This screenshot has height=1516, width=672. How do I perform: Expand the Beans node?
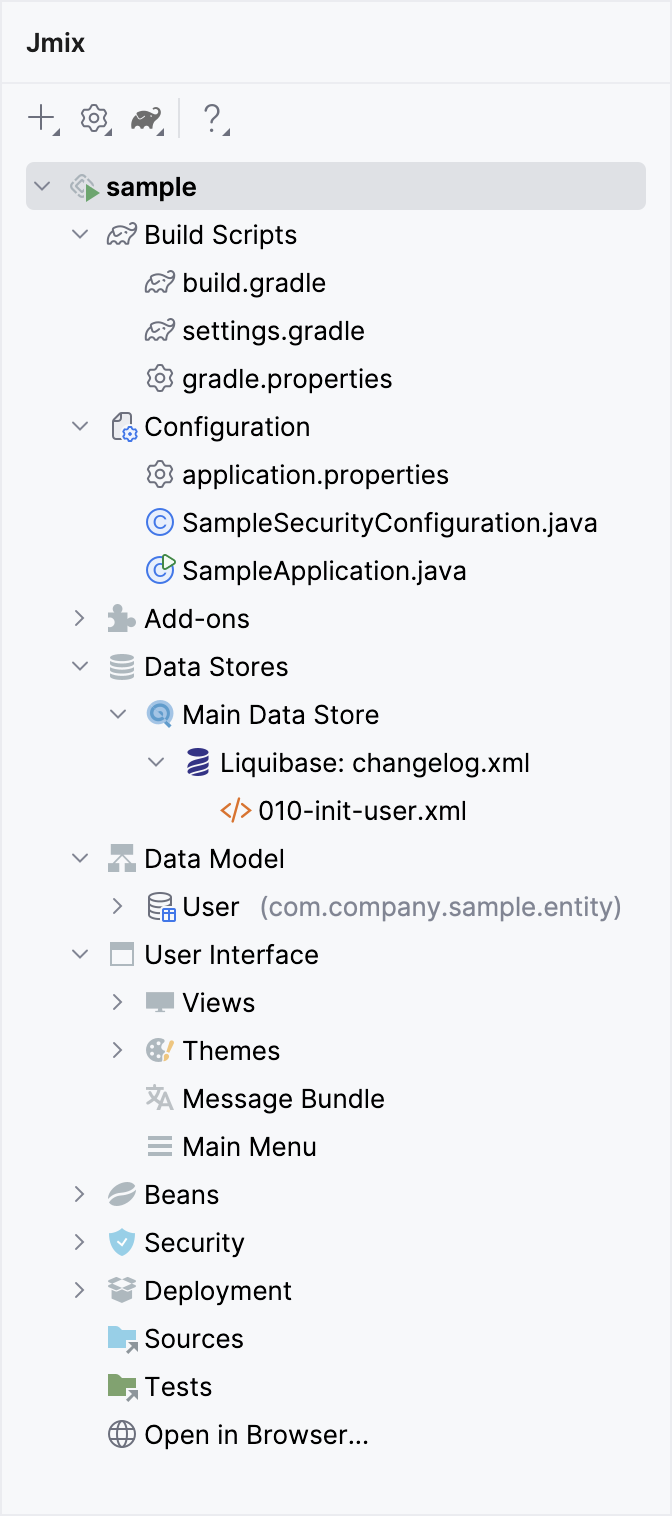click(x=80, y=1195)
